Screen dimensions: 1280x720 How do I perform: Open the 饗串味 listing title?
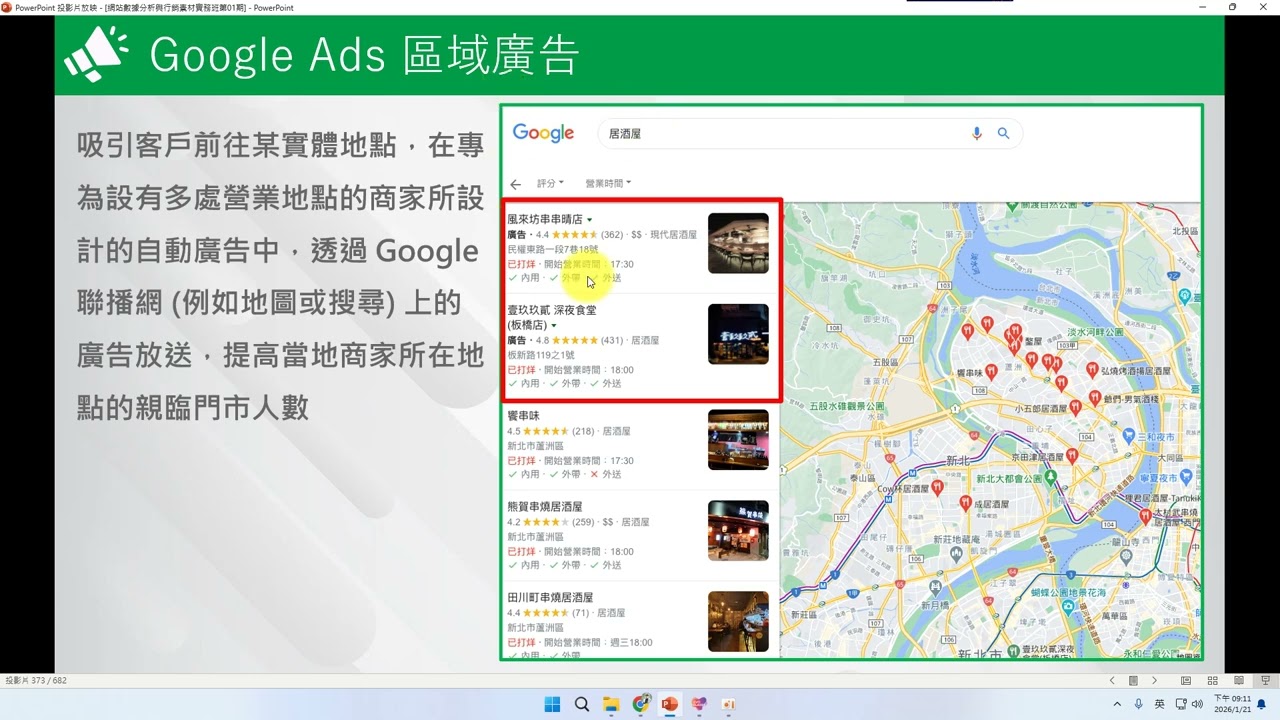click(523, 416)
